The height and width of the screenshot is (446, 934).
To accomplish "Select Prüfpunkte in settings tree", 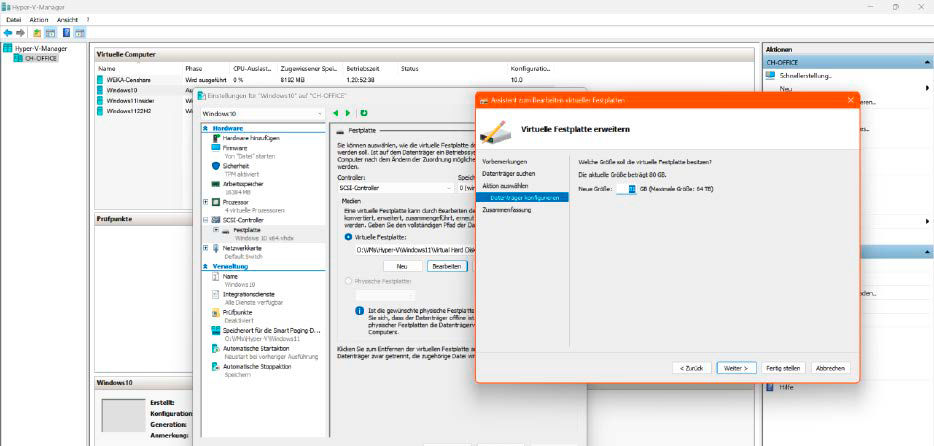I will pyautogui.click(x=238, y=312).
